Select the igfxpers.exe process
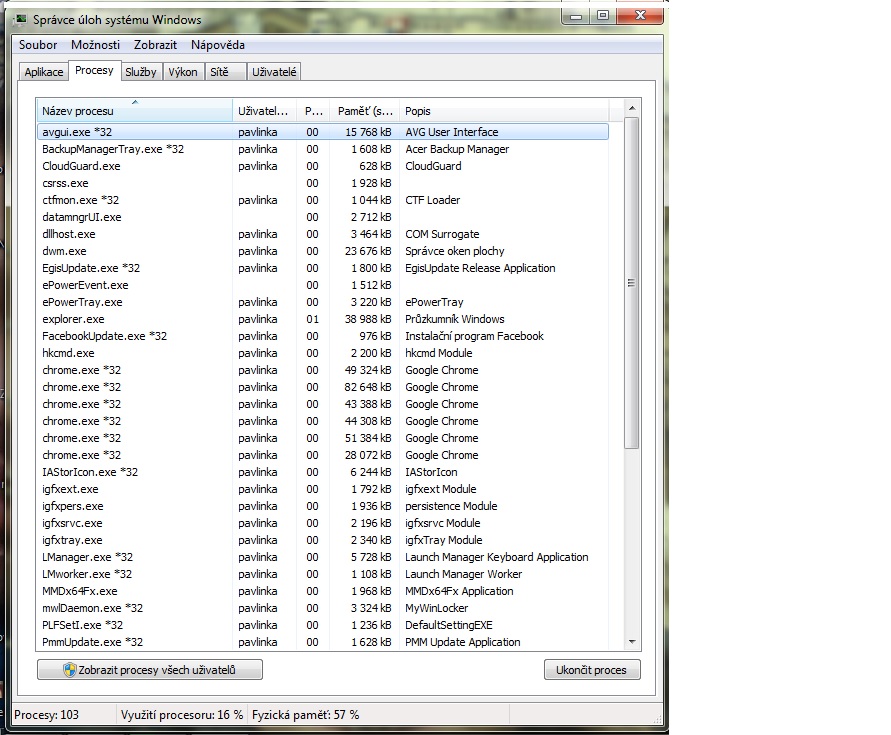This screenshot has width=891, height=735. pyautogui.click(x=323, y=506)
